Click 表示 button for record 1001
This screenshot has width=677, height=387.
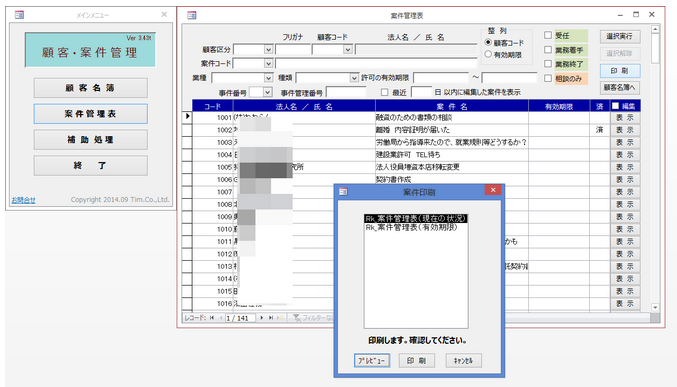click(x=625, y=117)
